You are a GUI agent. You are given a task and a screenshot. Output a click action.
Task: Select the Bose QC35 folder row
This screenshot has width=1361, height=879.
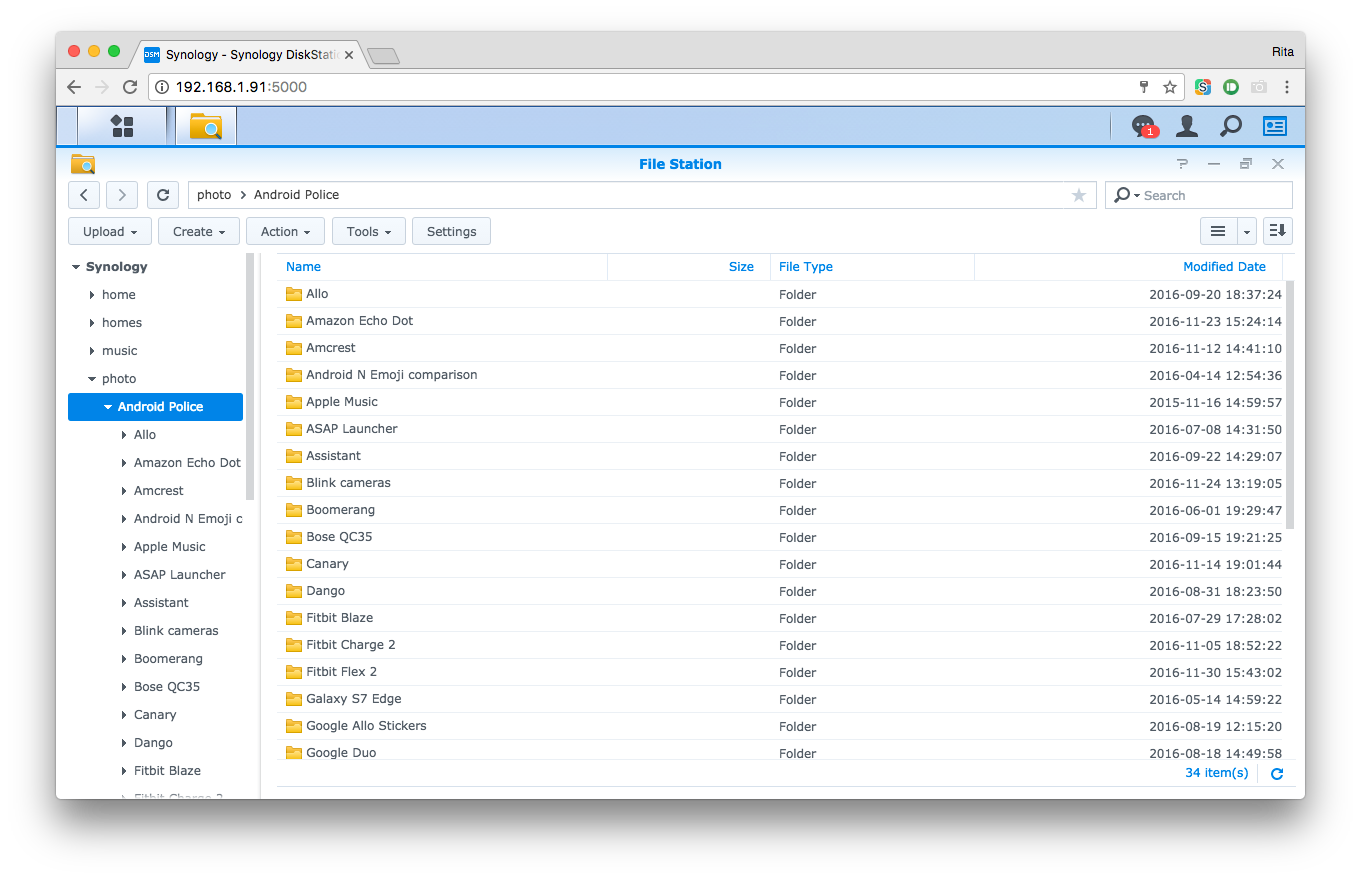(x=779, y=537)
